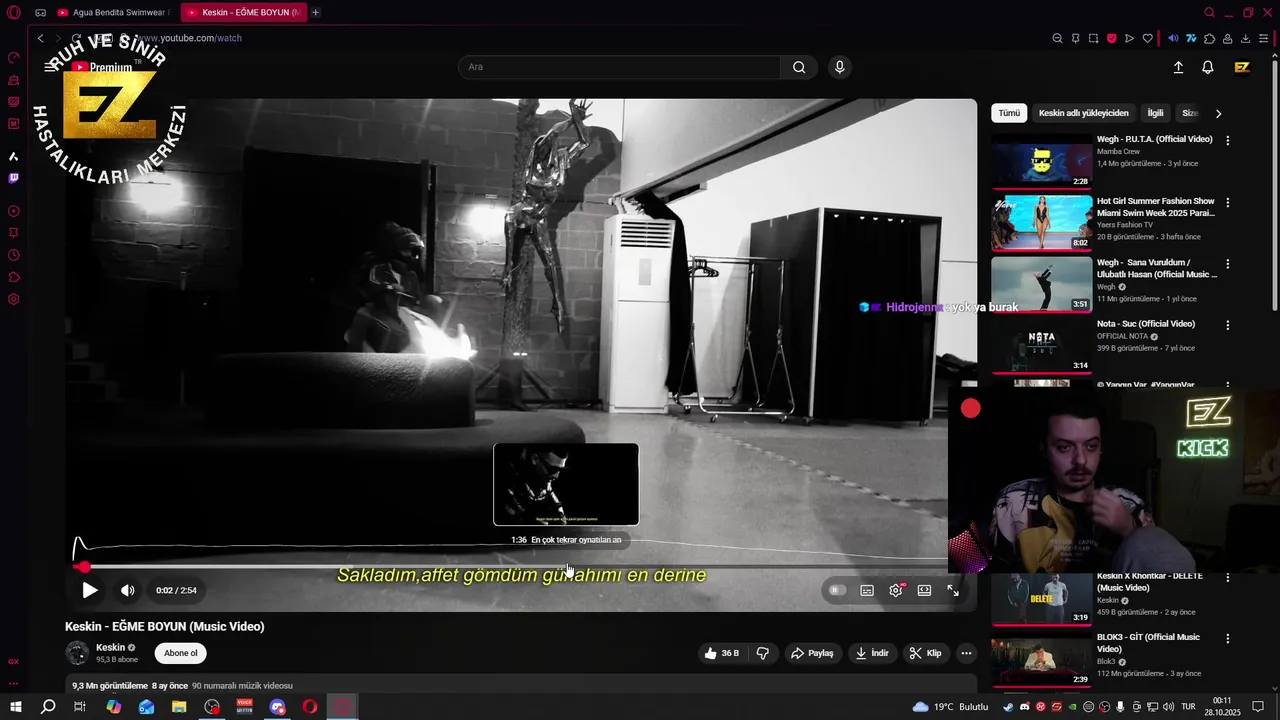Image resolution: width=1280 pixels, height=720 pixels.
Task: Open YouTube notifications bell
Action: coord(1208,67)
